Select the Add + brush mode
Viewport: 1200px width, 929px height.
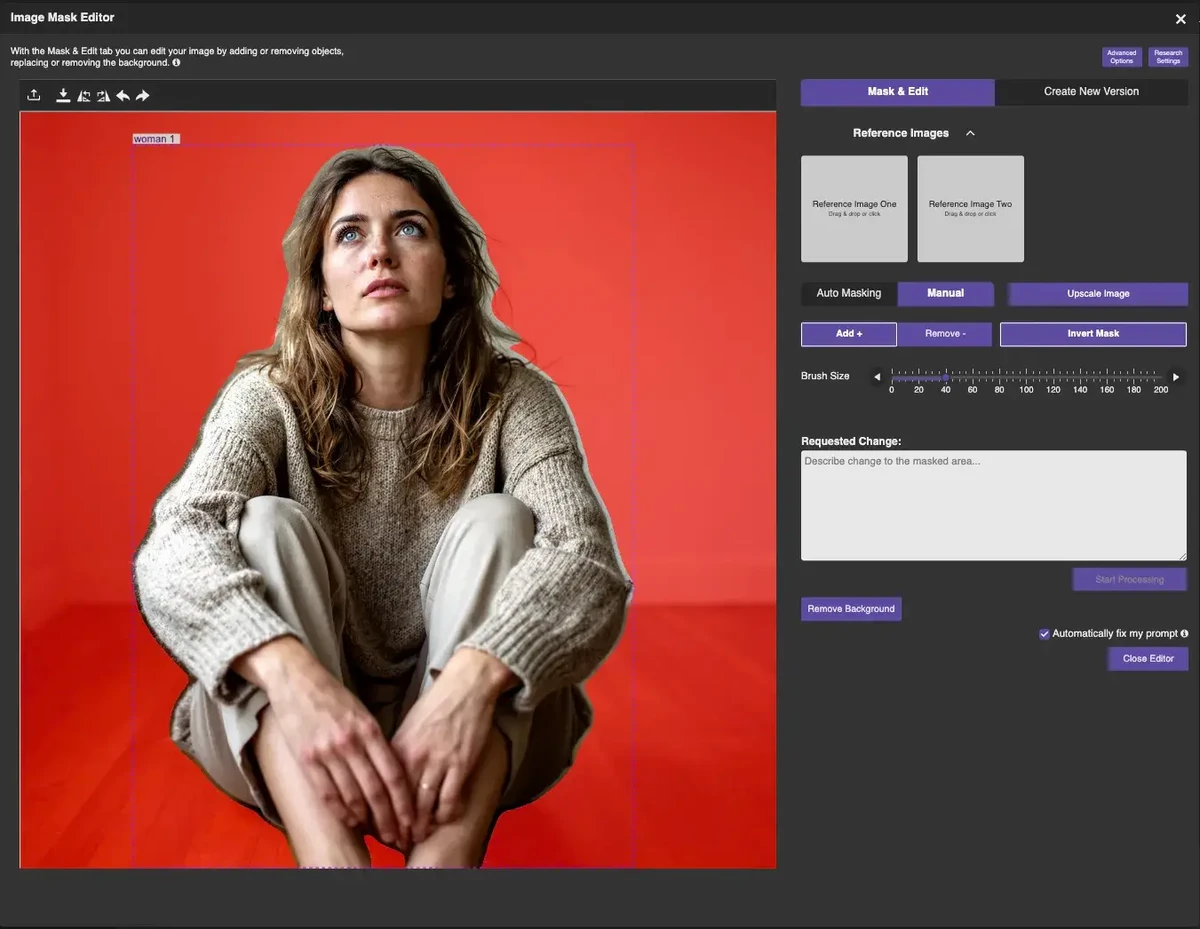[849, 334]
